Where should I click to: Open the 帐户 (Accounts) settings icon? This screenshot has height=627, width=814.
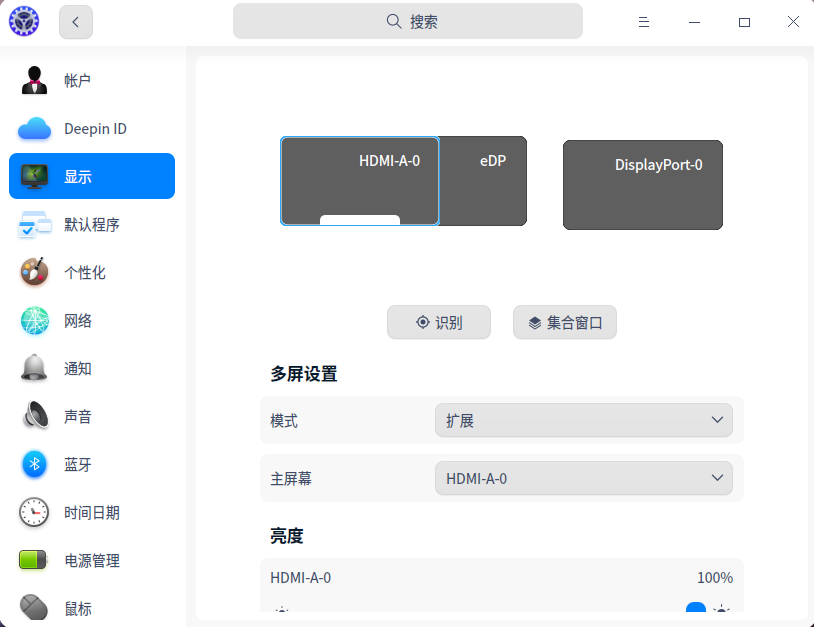pos(34,80)
